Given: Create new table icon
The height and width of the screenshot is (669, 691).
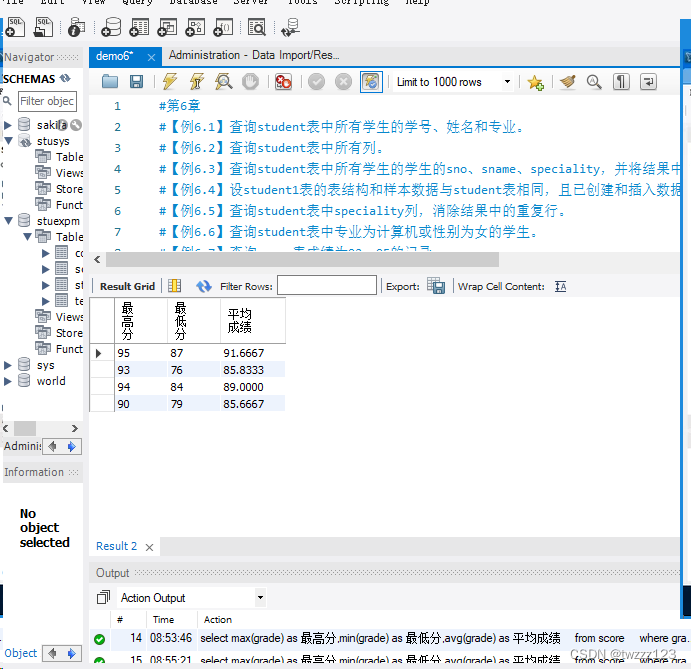Looking at the screenshot, I should [139, 27].
